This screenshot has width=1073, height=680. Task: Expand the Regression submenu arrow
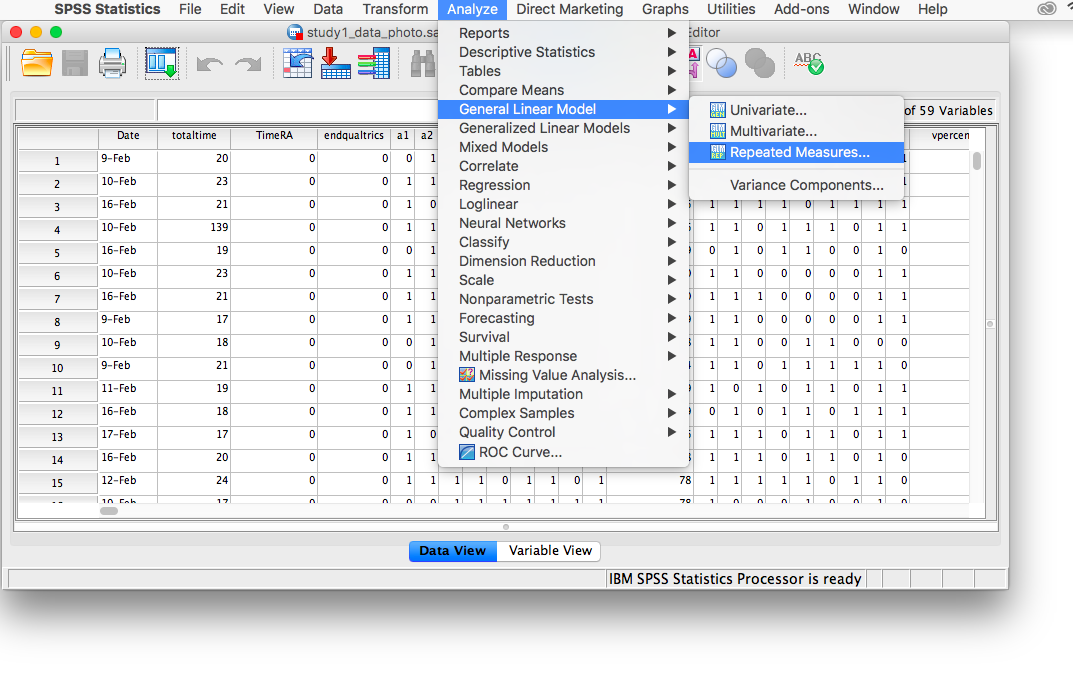[x=672, y=185]
